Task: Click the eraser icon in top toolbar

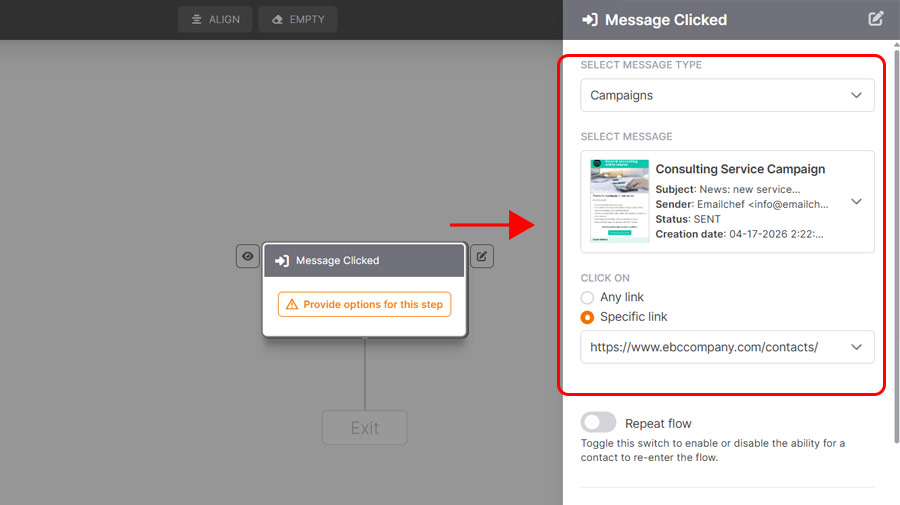Action: coord(277,20)
